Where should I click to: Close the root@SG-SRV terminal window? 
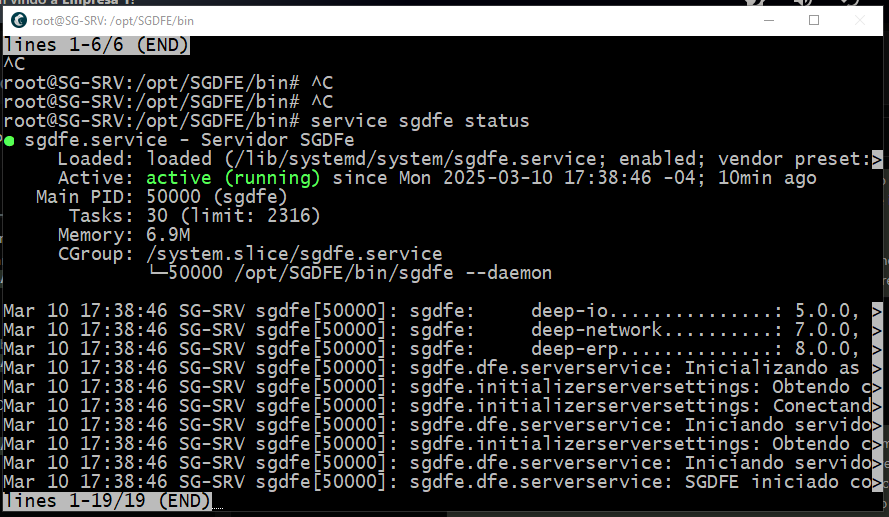(x=860, y=20)
